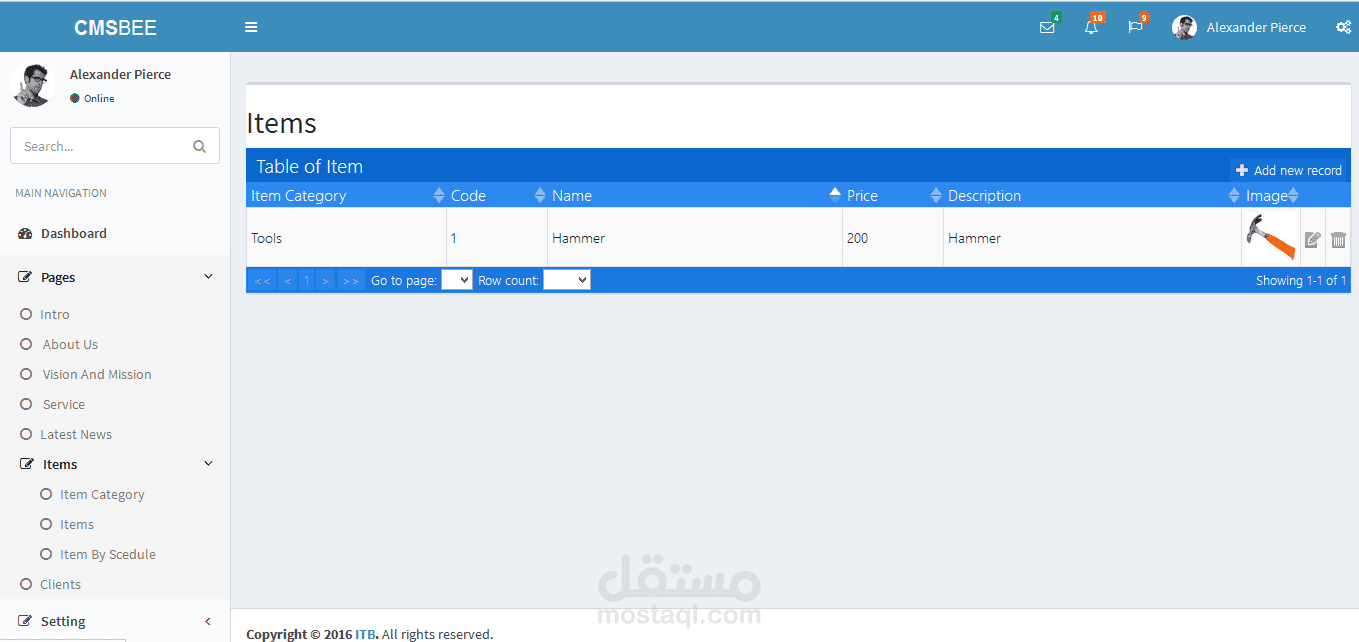Open the settings gear icon
The image size is (1359, 642).
(x=1343, y=27)
